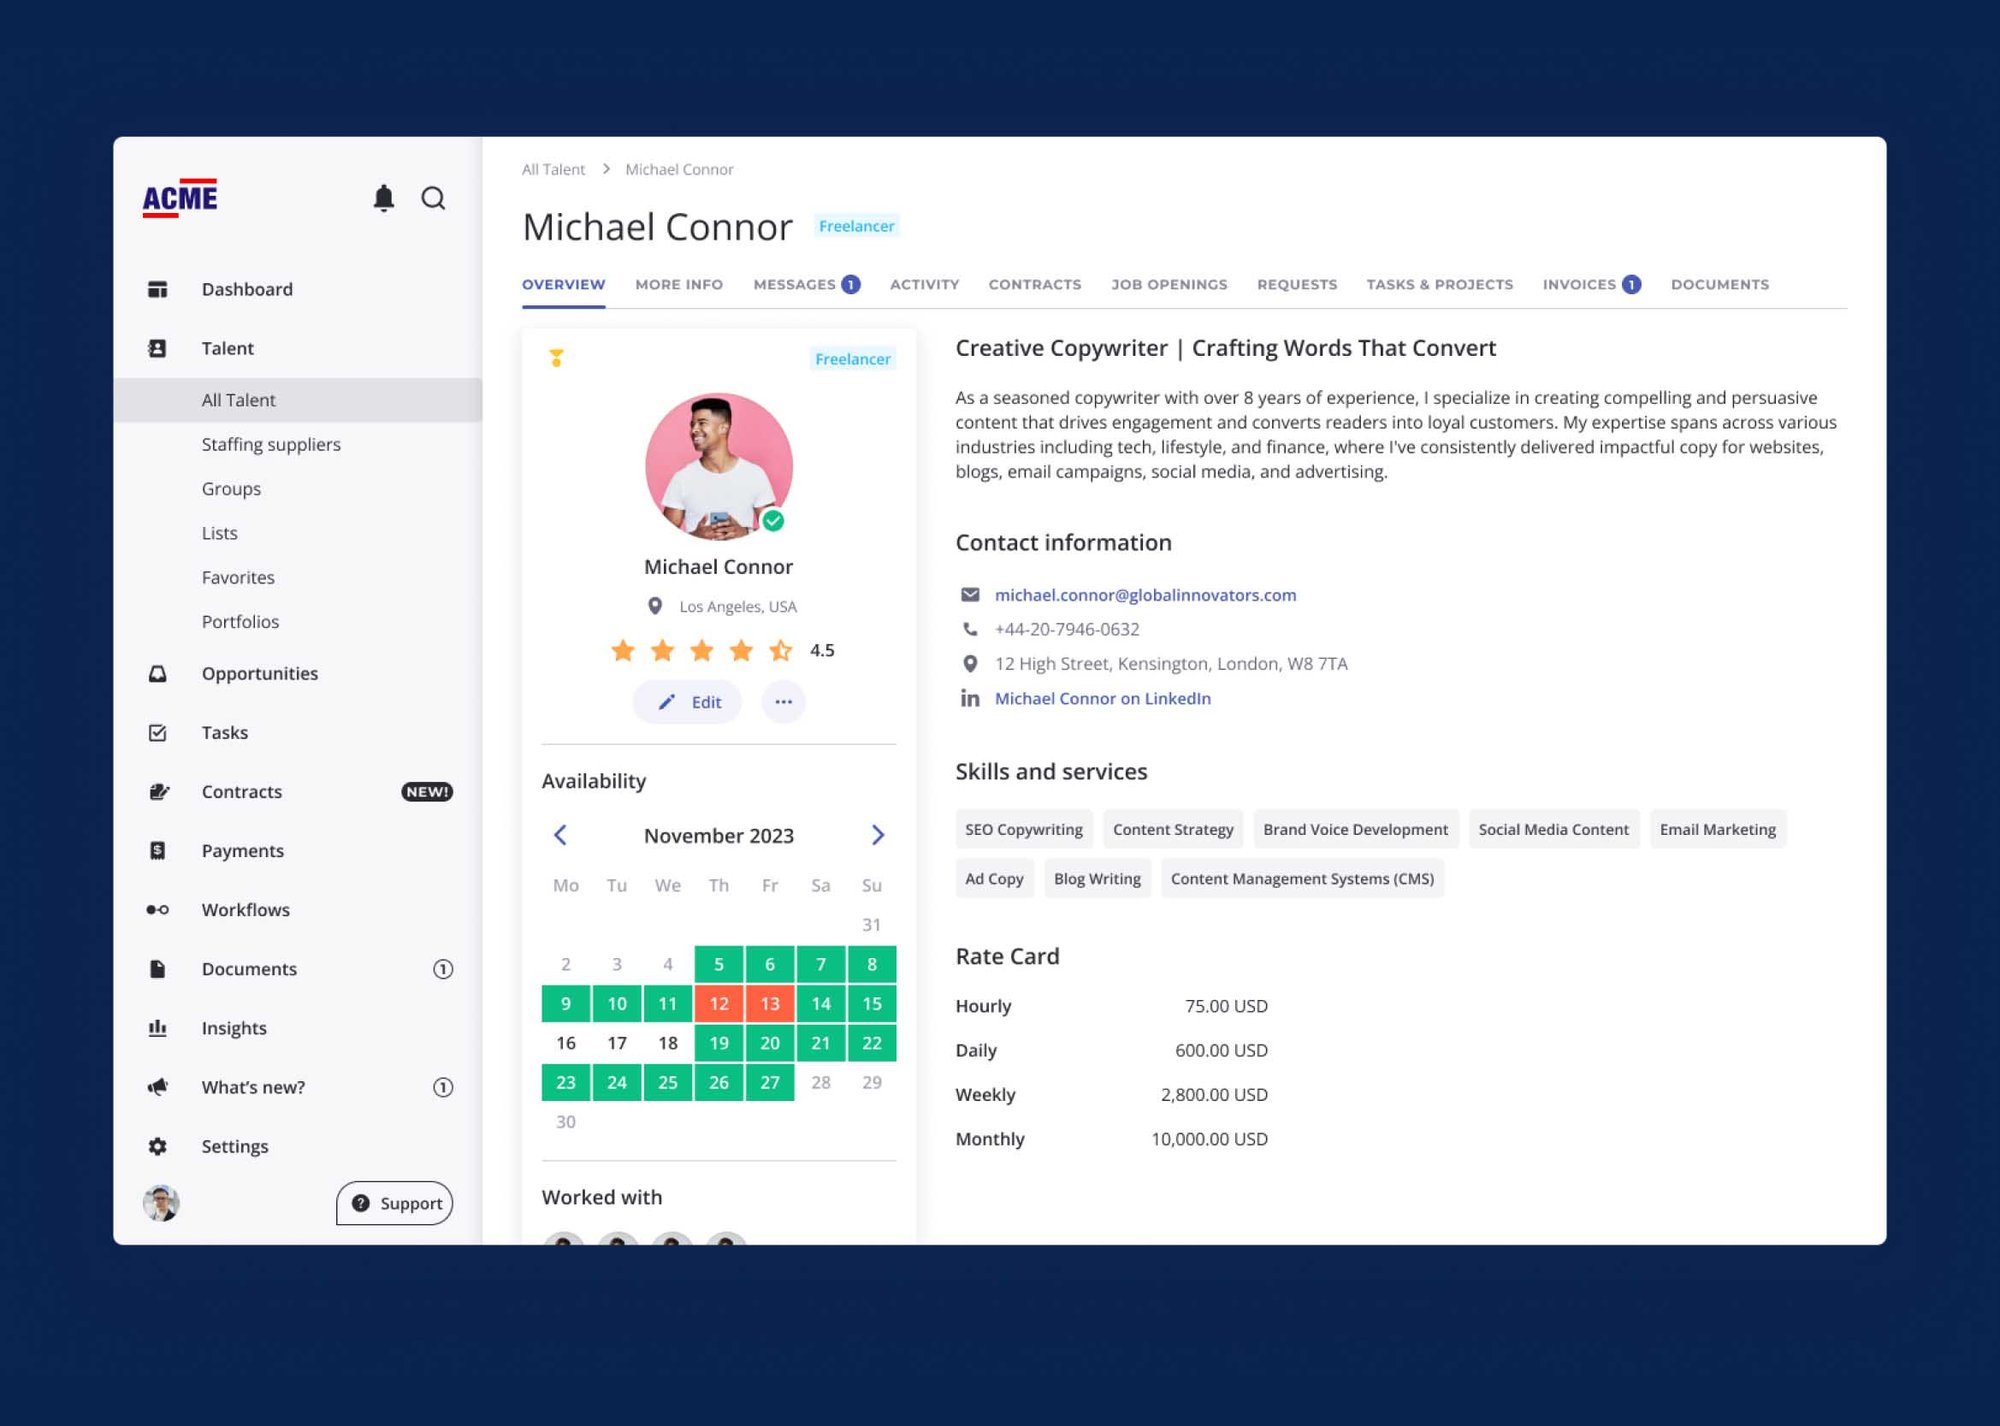Click the ACME logo
Viewport: 2000px width, 1426px height.
tap(180, 198)
